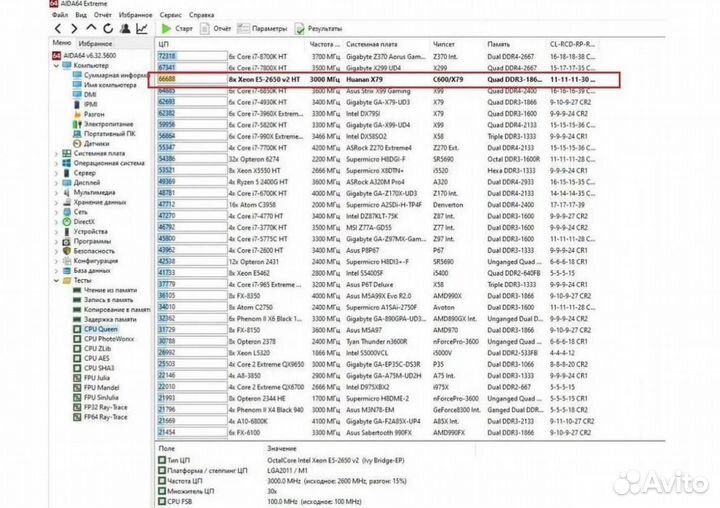This screenshot has width=720, height=508.
Task: Open Отчёт report toolbar button
Action: 216,28
